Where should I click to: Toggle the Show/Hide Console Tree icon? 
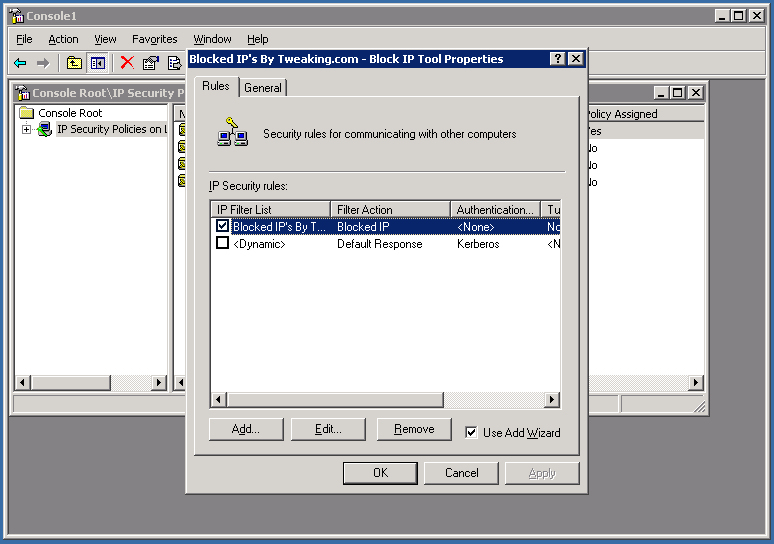point(97,63)
